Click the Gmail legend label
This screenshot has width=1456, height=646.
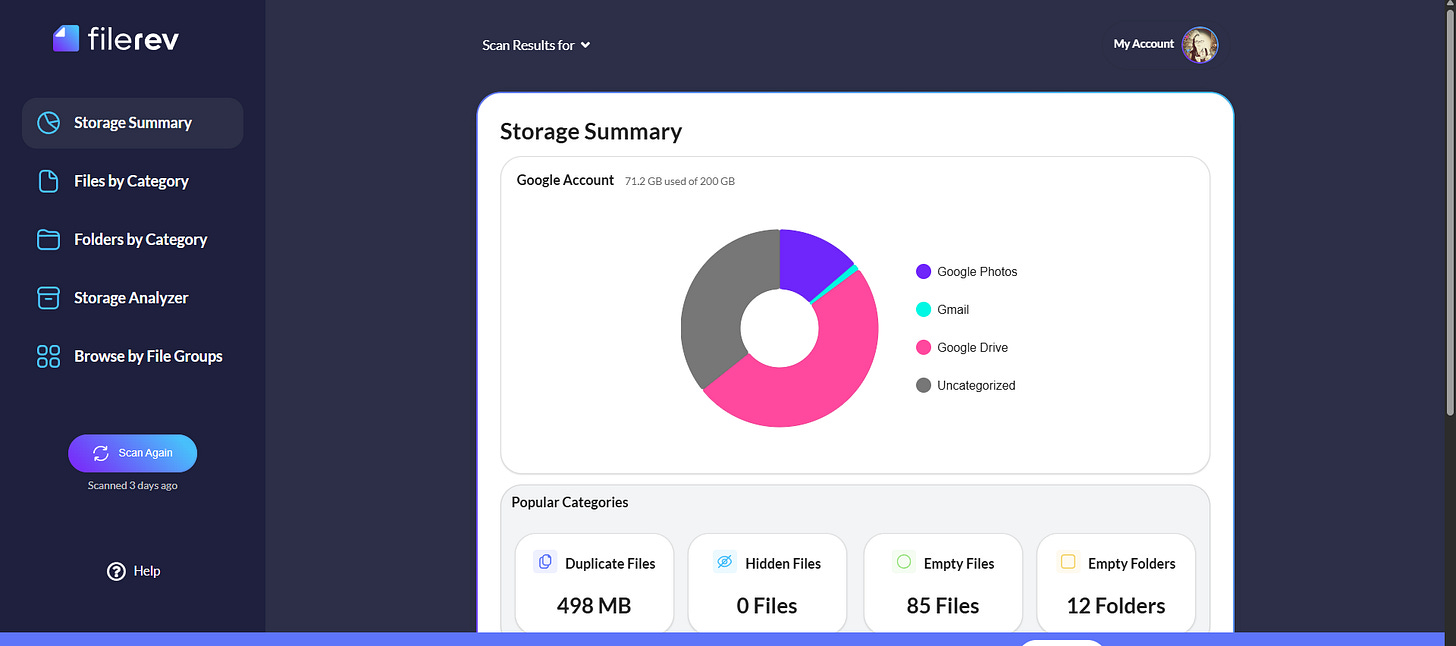(x=953, y=310)
